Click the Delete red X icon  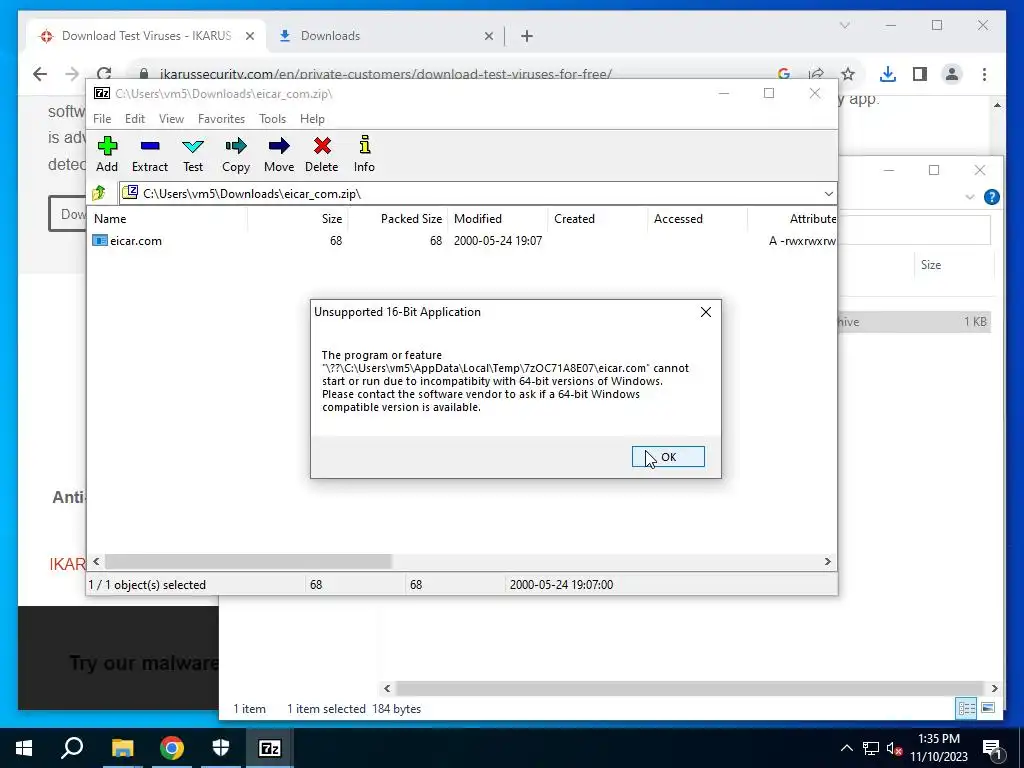(322, 146)
